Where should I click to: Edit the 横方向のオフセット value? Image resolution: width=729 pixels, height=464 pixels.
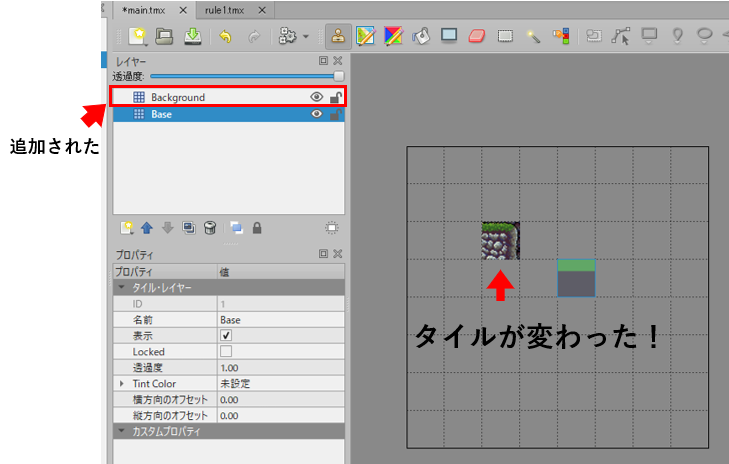(281, 400)
